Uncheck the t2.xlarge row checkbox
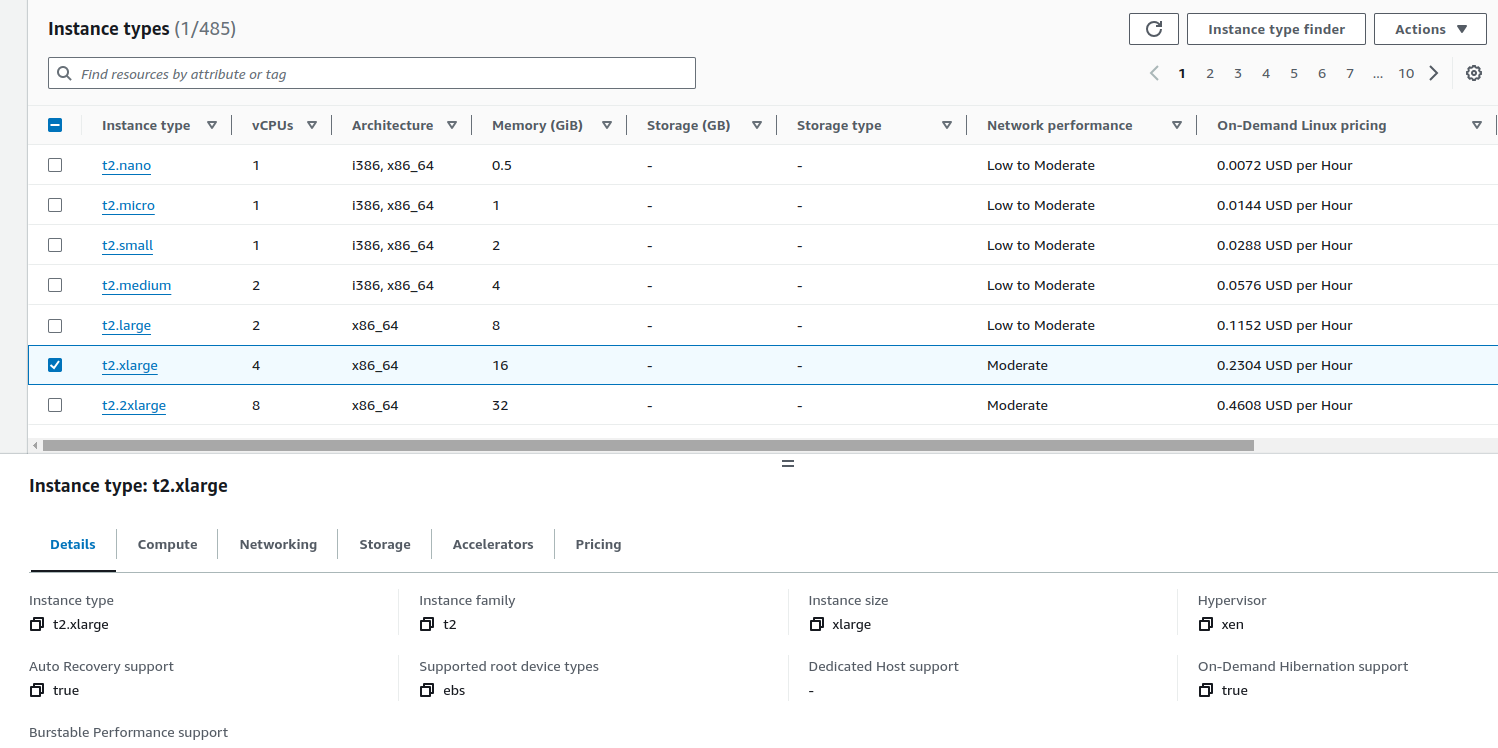This screenshot has width=1498, height=748. point(55,365)
